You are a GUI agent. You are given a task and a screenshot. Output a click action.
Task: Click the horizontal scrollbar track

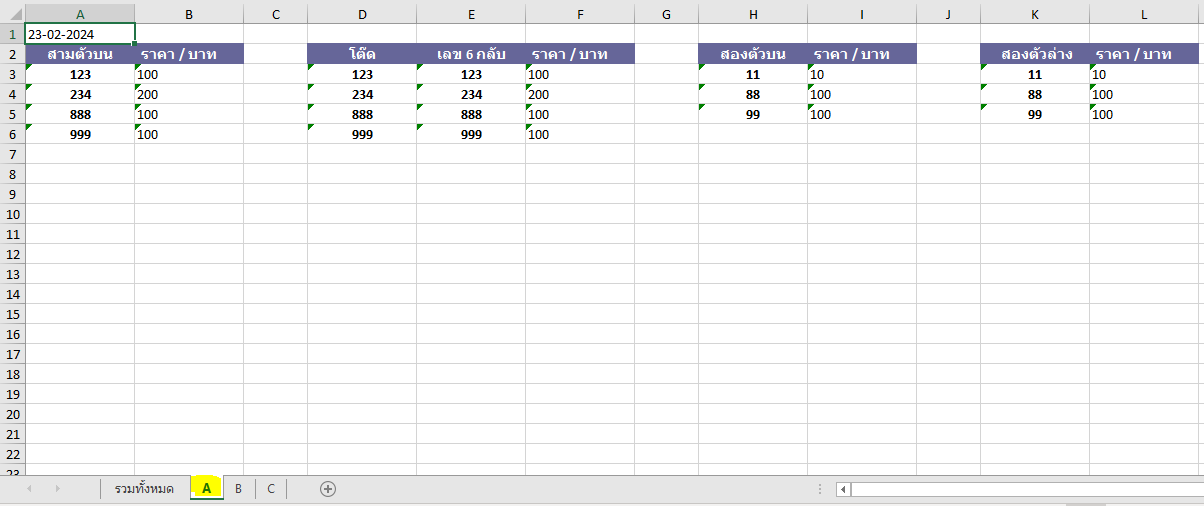click(1020, 489)
